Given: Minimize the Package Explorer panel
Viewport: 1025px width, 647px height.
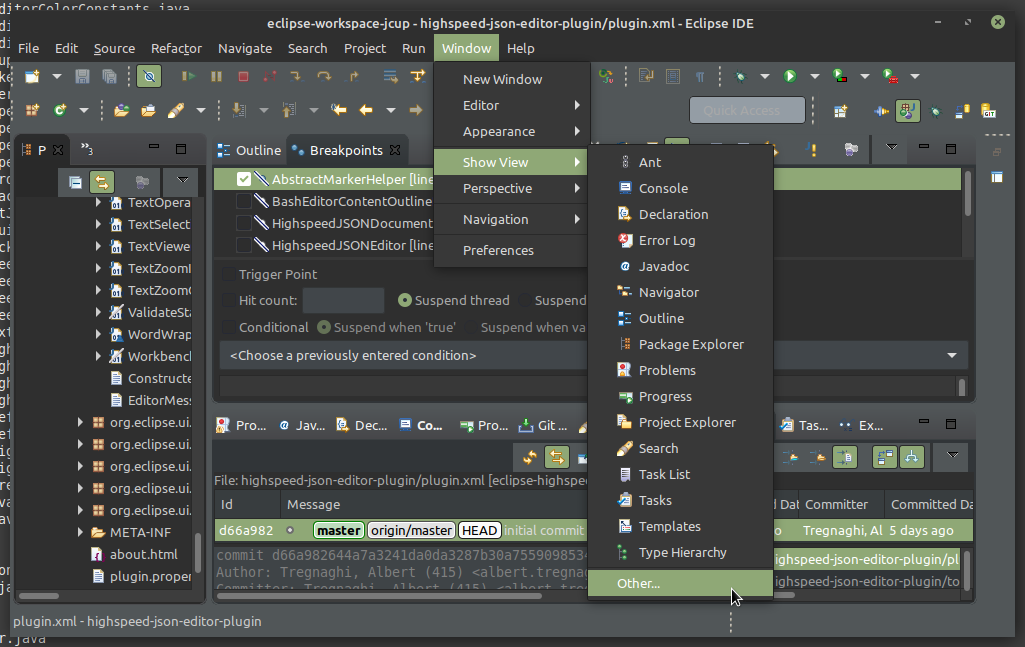Looking at the screenshot, I should tap(154, 147).
